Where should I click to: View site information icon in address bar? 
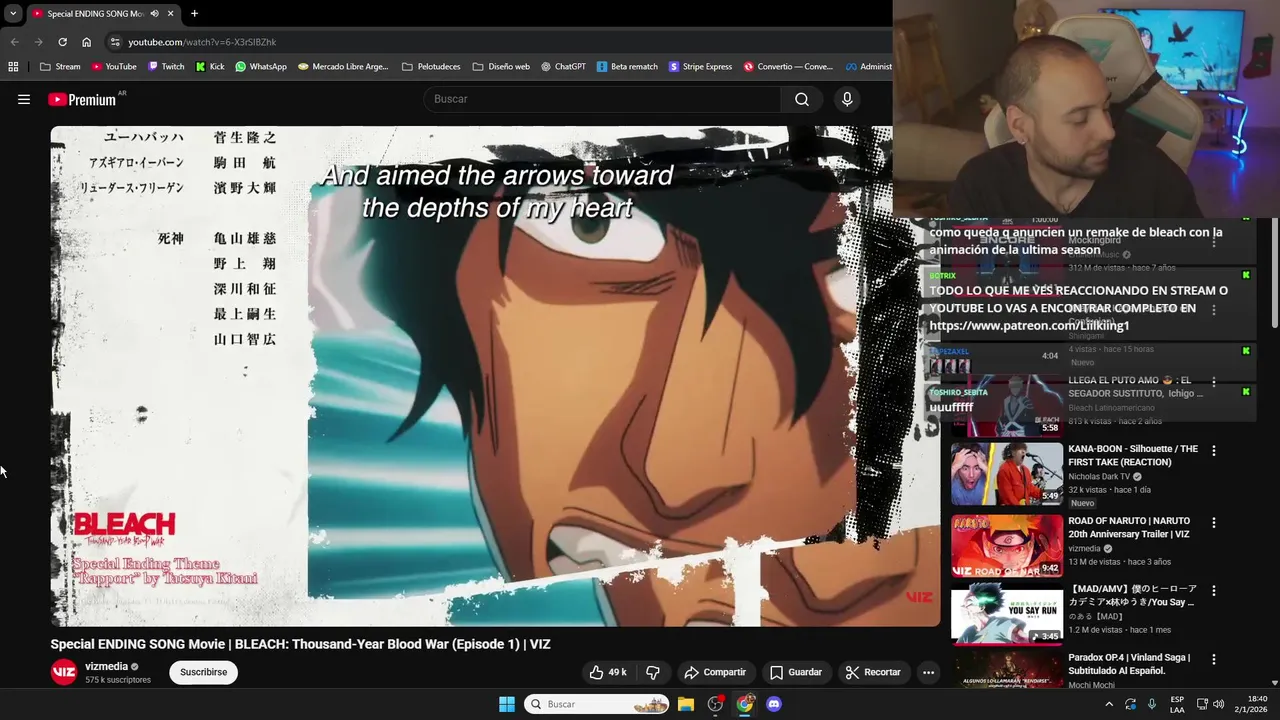click(115, 42)
